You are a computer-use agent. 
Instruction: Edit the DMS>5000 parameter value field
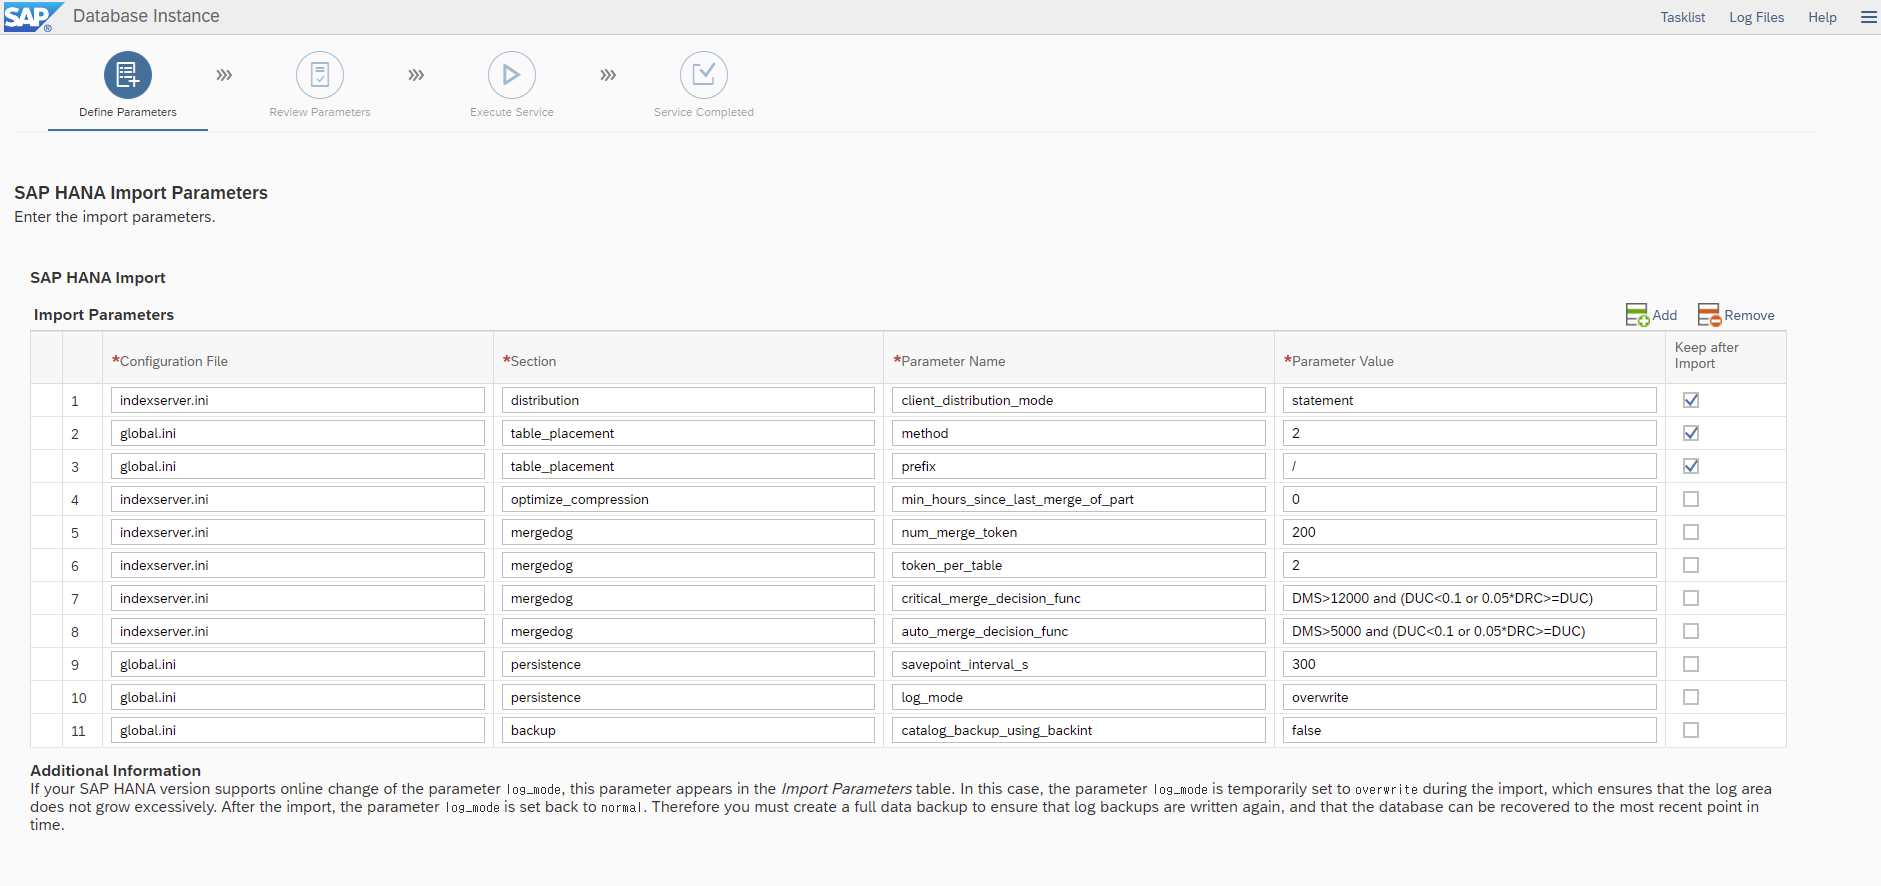click(x=1470, y=631)
